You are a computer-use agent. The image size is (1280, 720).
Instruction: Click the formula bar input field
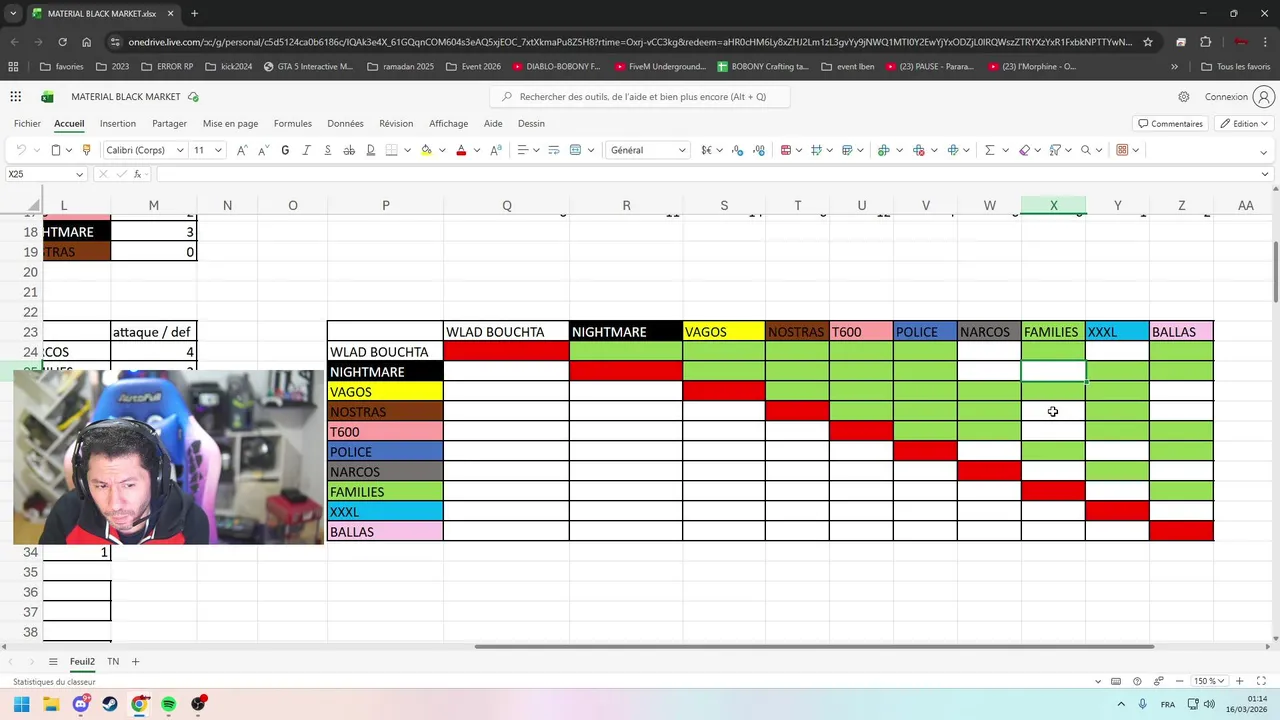click(x=705, y=174)
